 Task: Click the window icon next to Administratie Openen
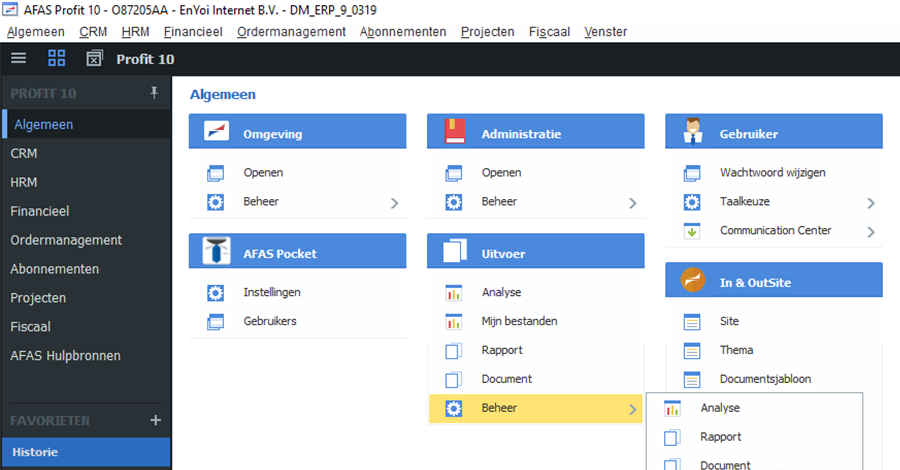(x=453, y=173)
